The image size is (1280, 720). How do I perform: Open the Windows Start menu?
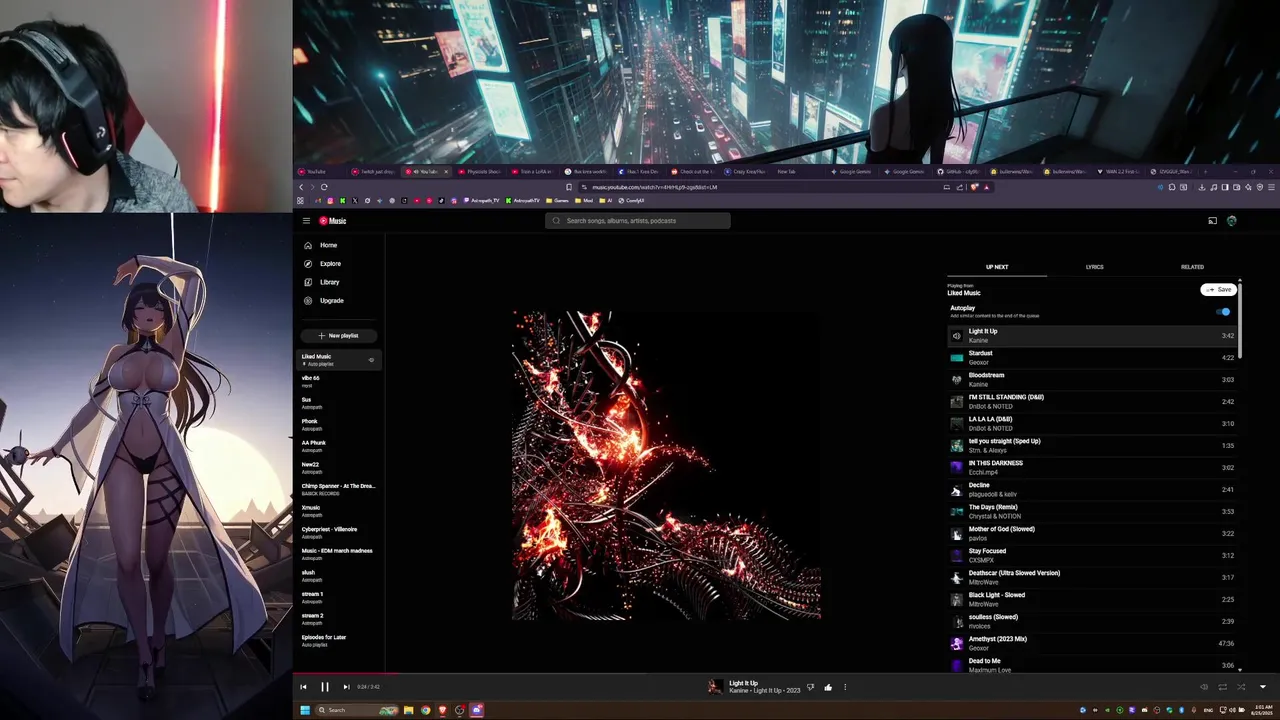(x=305, y=710)
